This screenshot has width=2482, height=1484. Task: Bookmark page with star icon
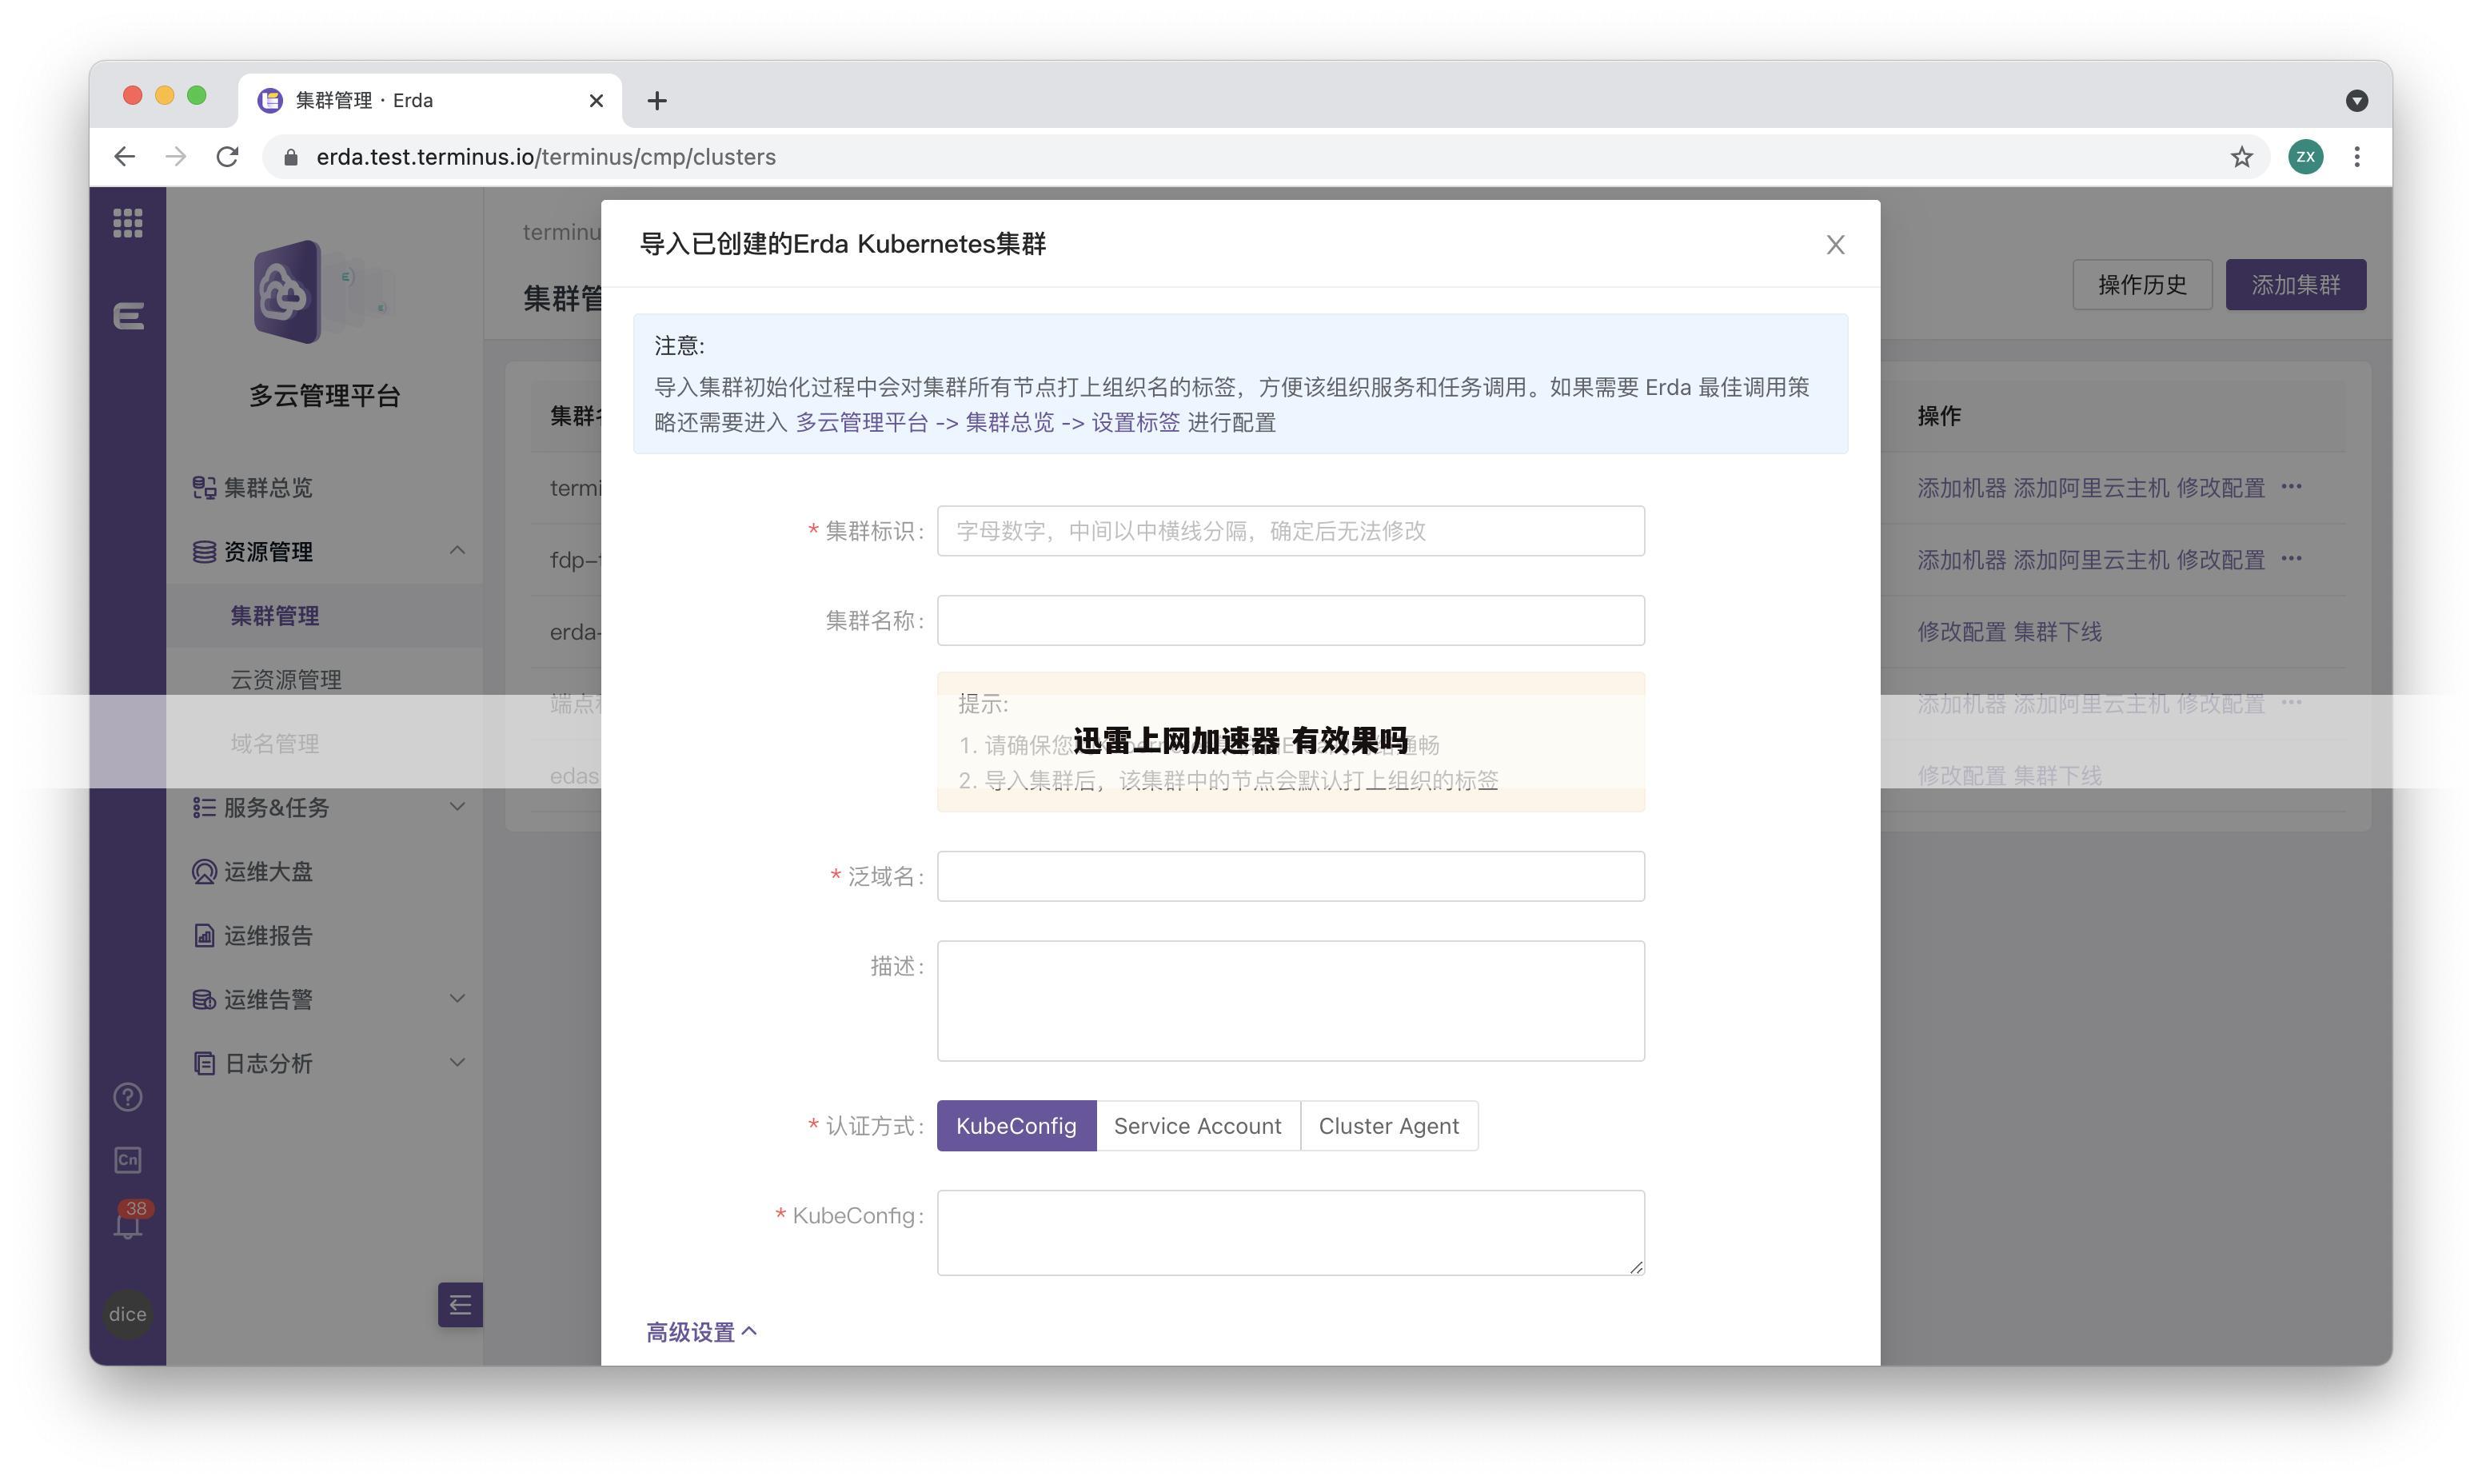pyautogui.click(x=2241, y=157)
